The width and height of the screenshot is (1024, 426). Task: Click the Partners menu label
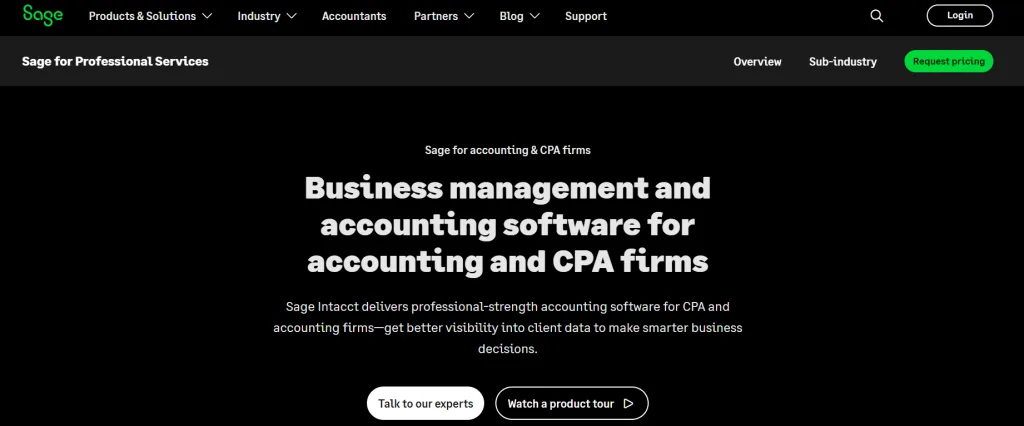tap(437, 16)
